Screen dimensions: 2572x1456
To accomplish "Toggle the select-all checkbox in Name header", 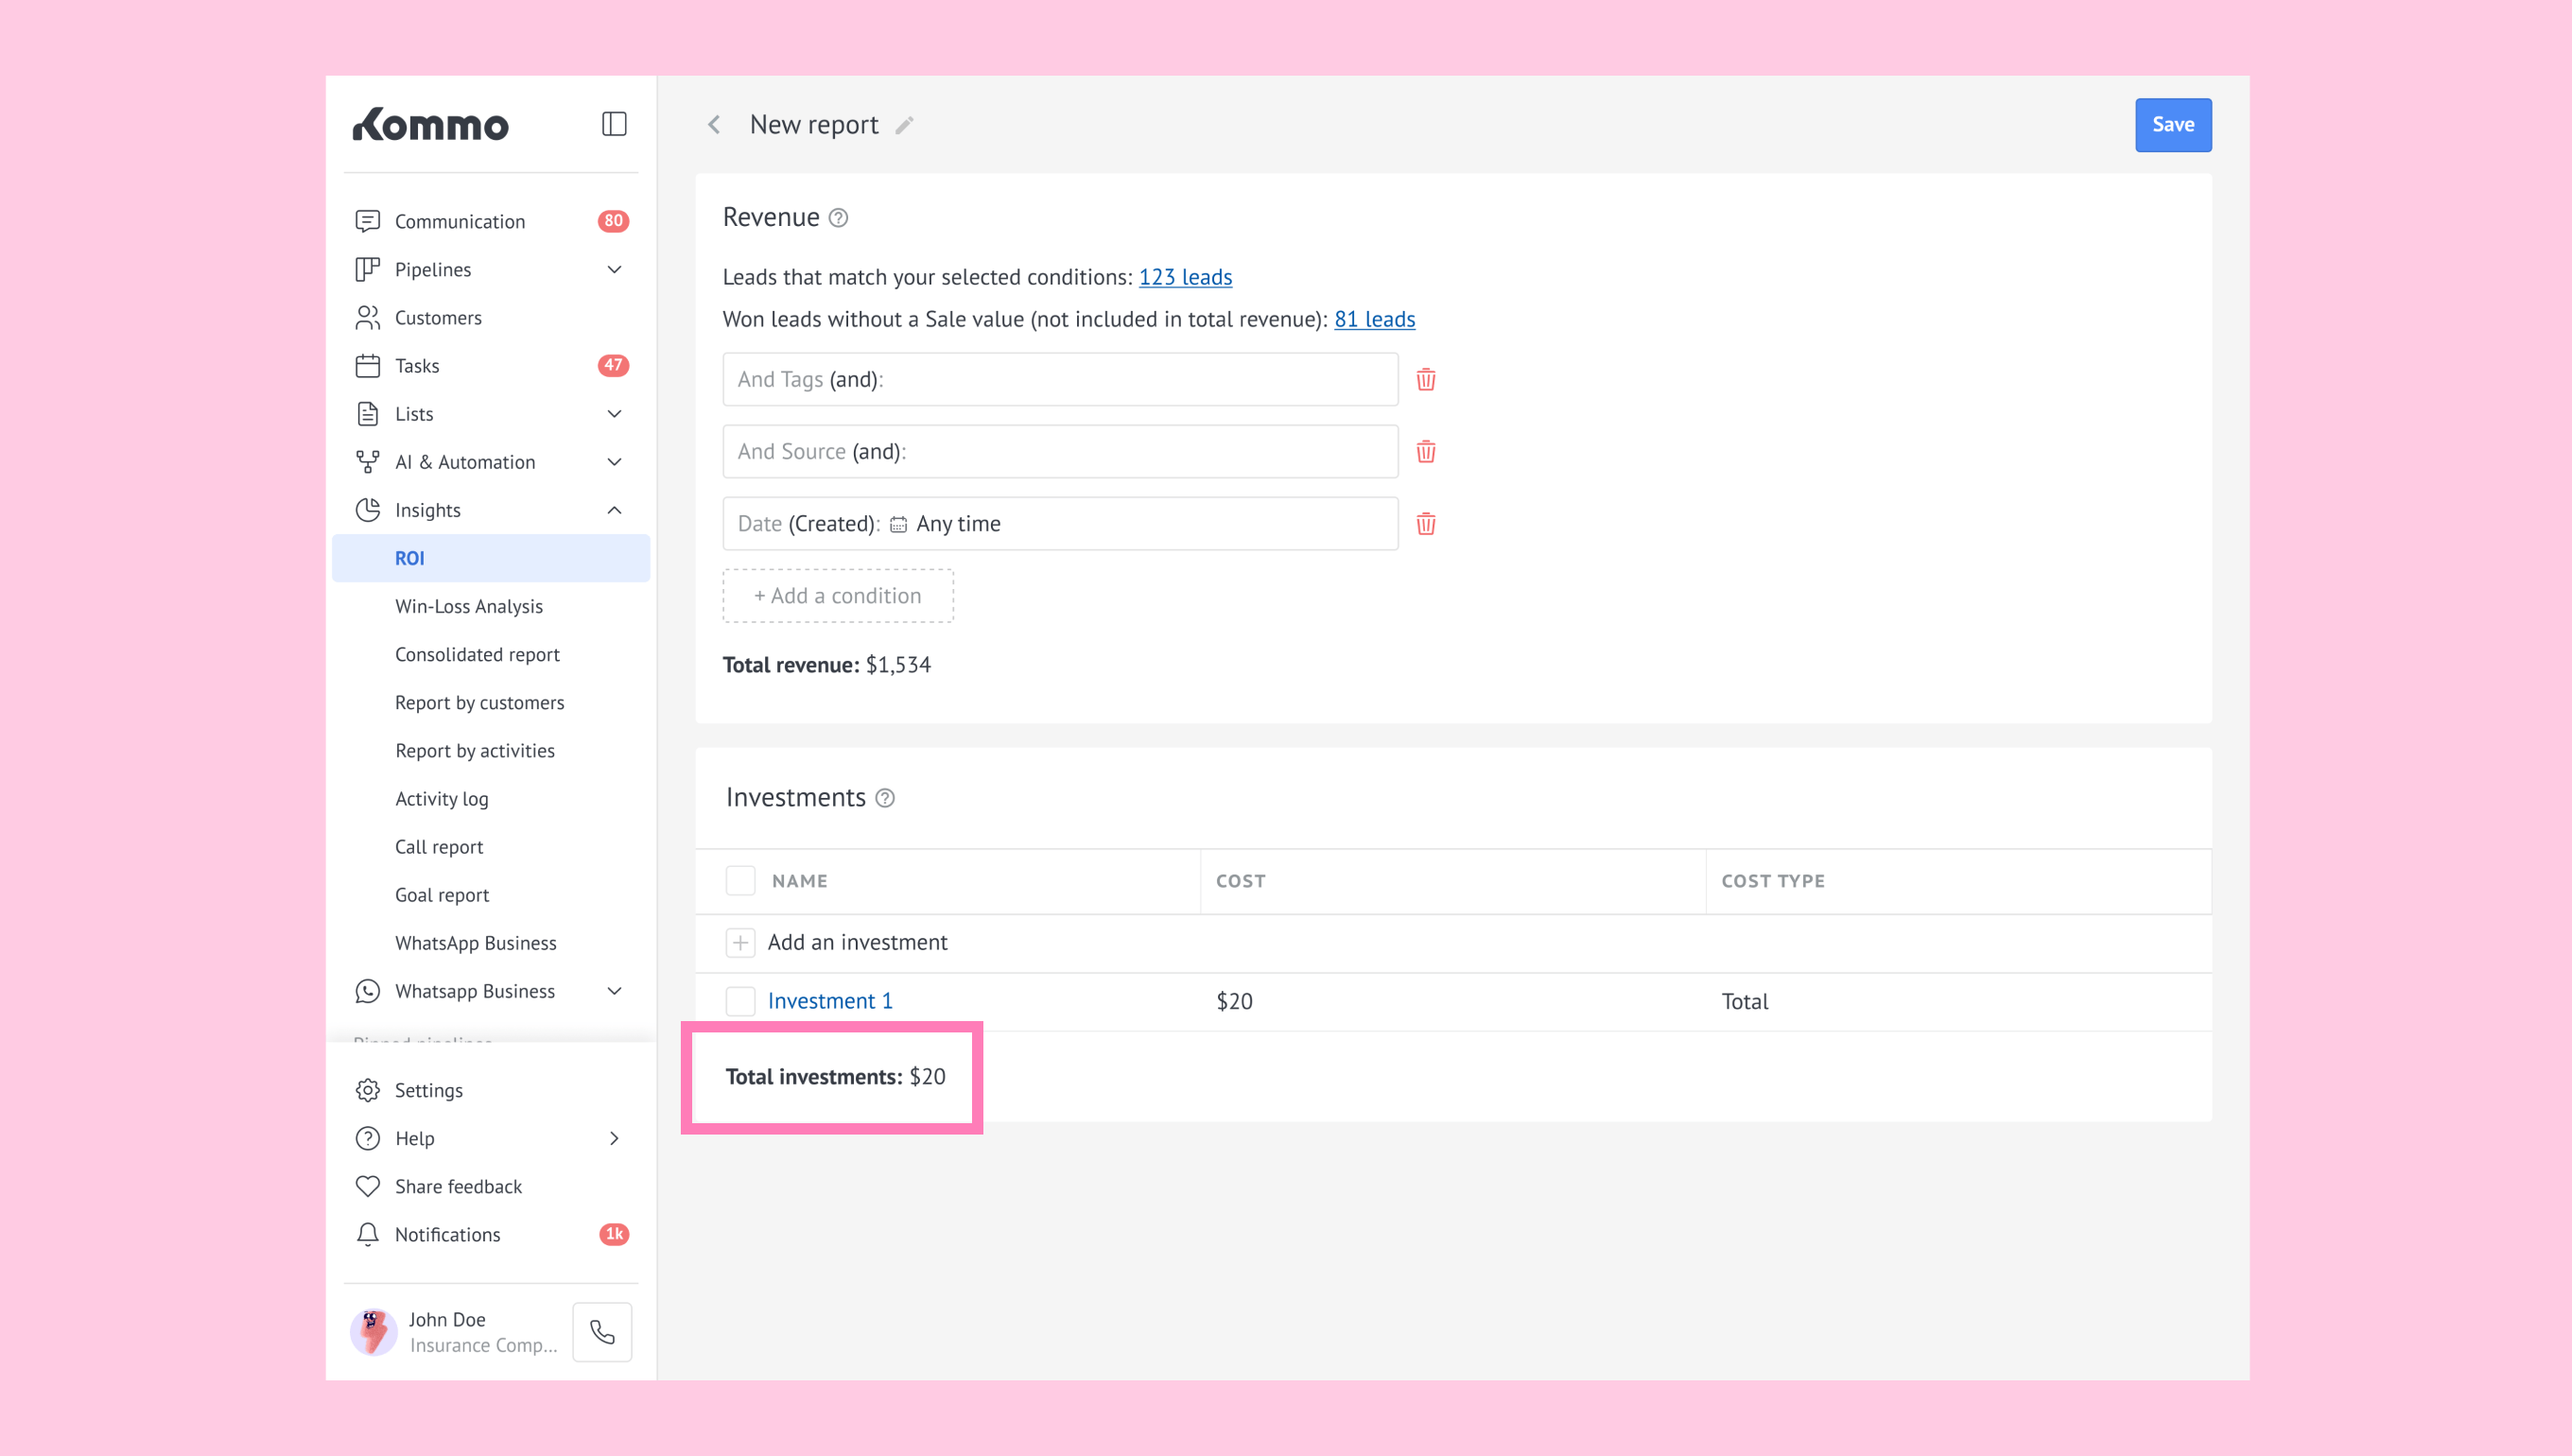I will coord(740,881).
